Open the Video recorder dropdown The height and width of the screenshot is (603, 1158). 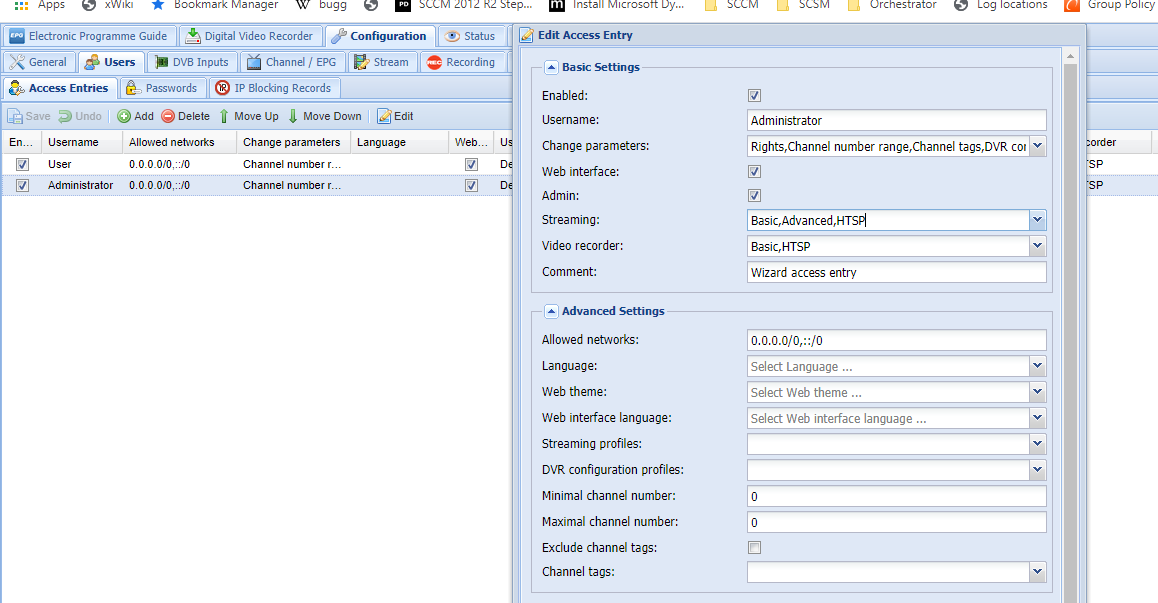coord(1037,246)
